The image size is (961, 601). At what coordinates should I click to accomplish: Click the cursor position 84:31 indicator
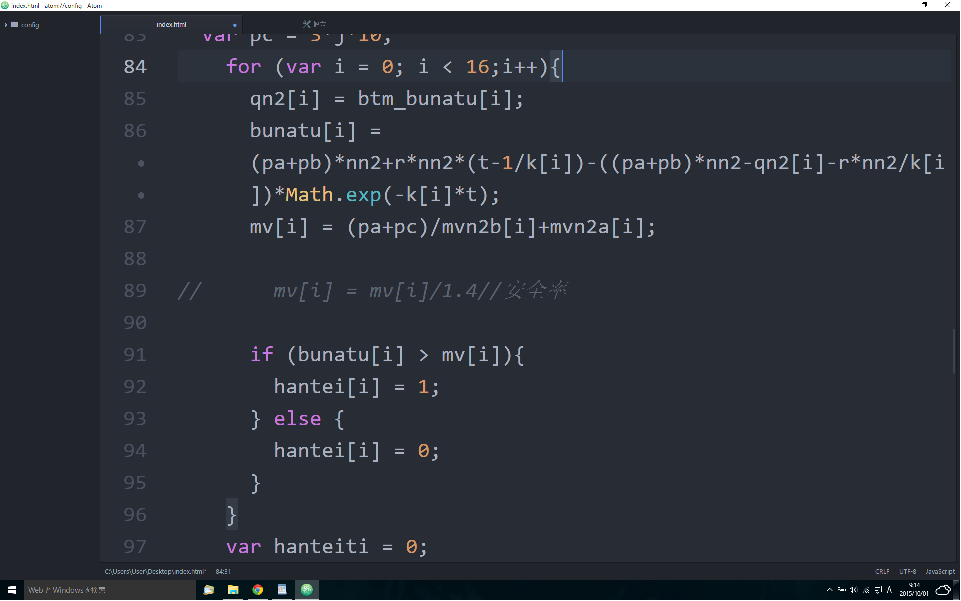[x=223, y=571]
